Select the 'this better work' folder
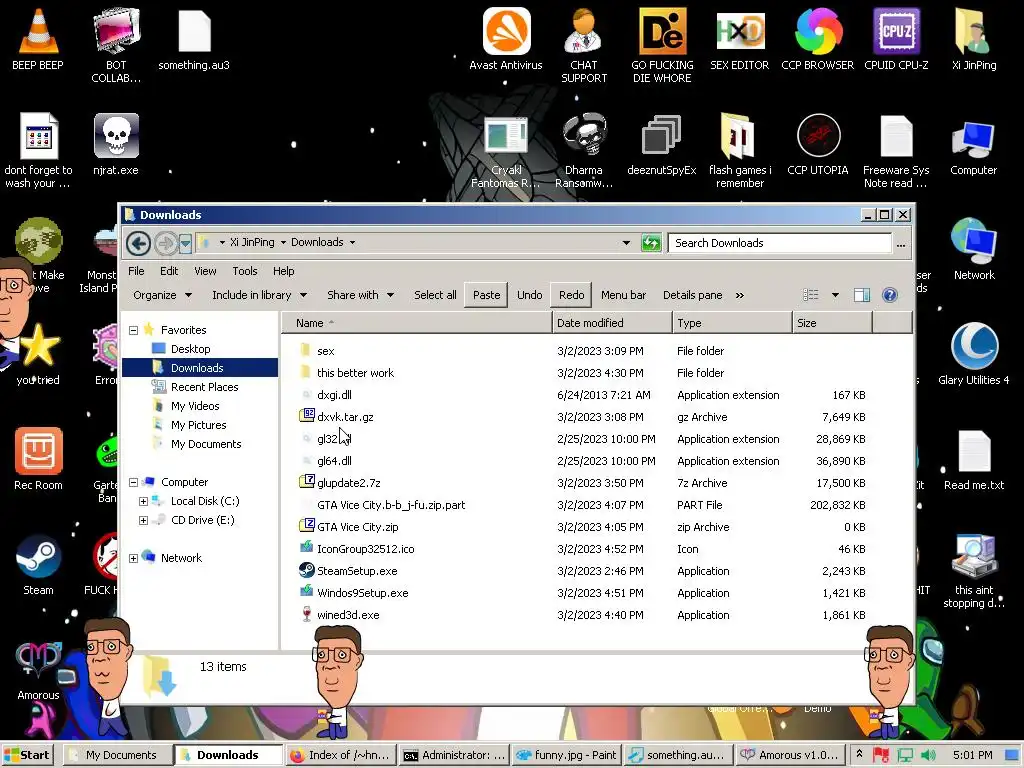The image size is (1024, 768). (x=355, y=374)
